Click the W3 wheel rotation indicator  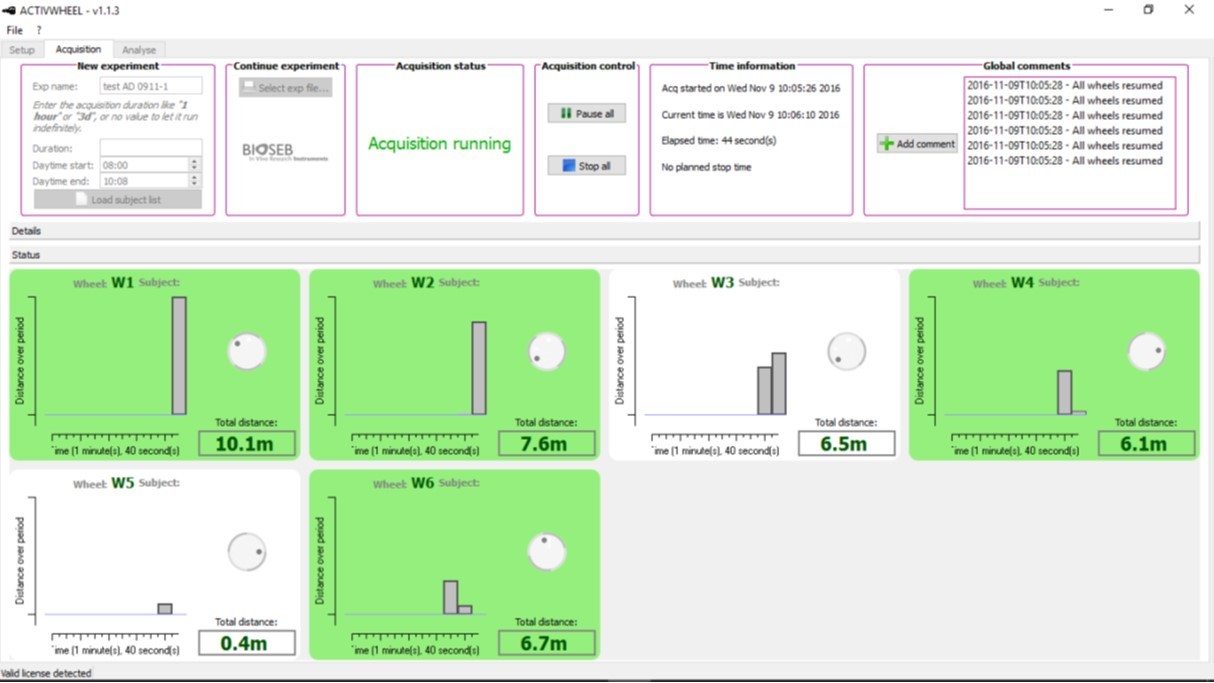(x=847, y=352)
